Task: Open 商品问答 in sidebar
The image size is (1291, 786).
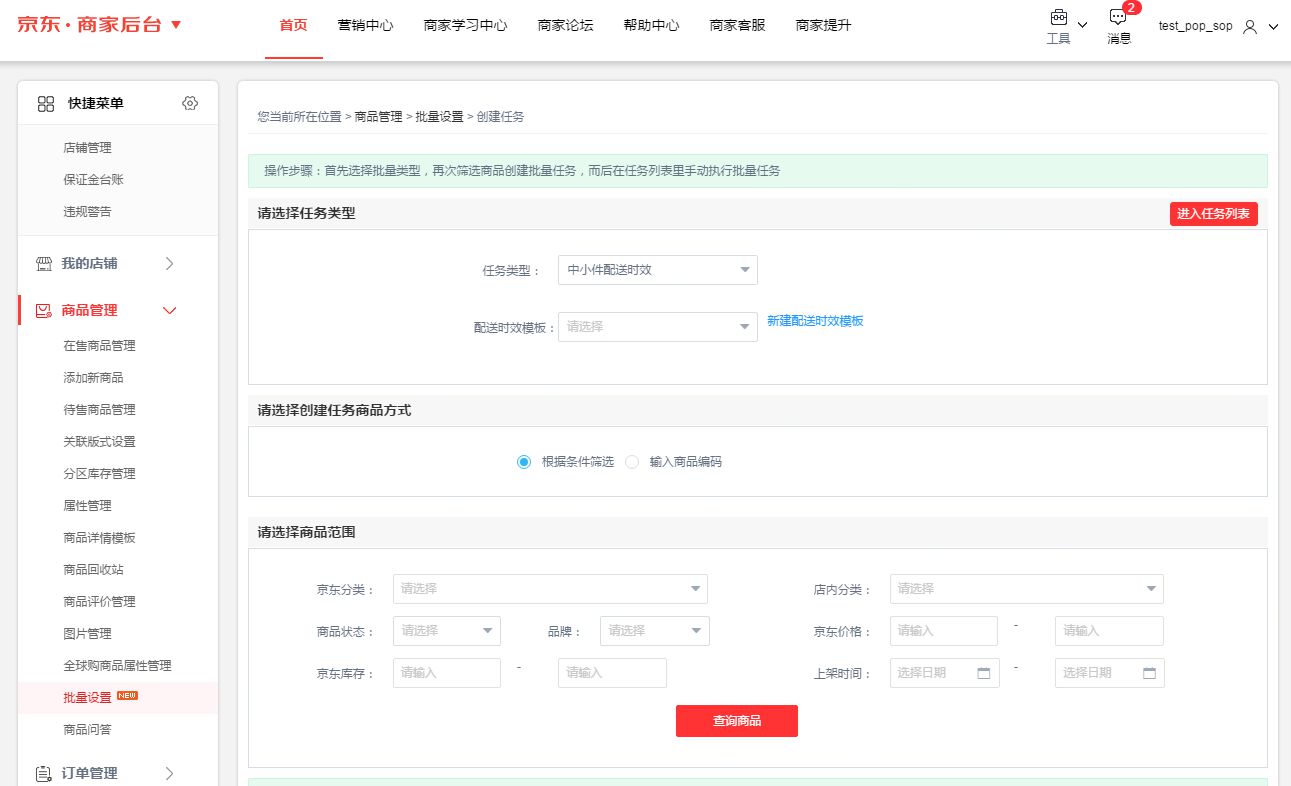Action: (x=88, y=730)
